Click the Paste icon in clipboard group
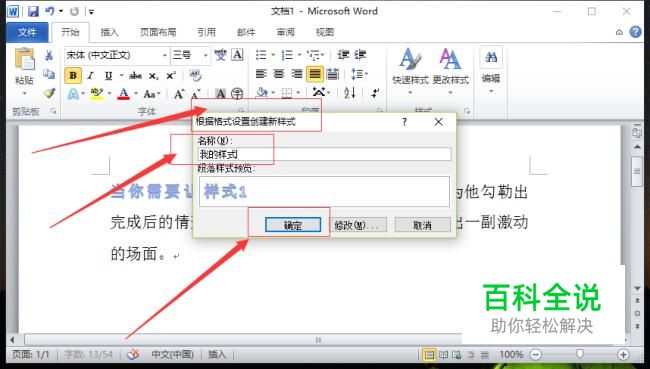Image resolution: width=650 pixels, height=369 pixels. [24, 59]
